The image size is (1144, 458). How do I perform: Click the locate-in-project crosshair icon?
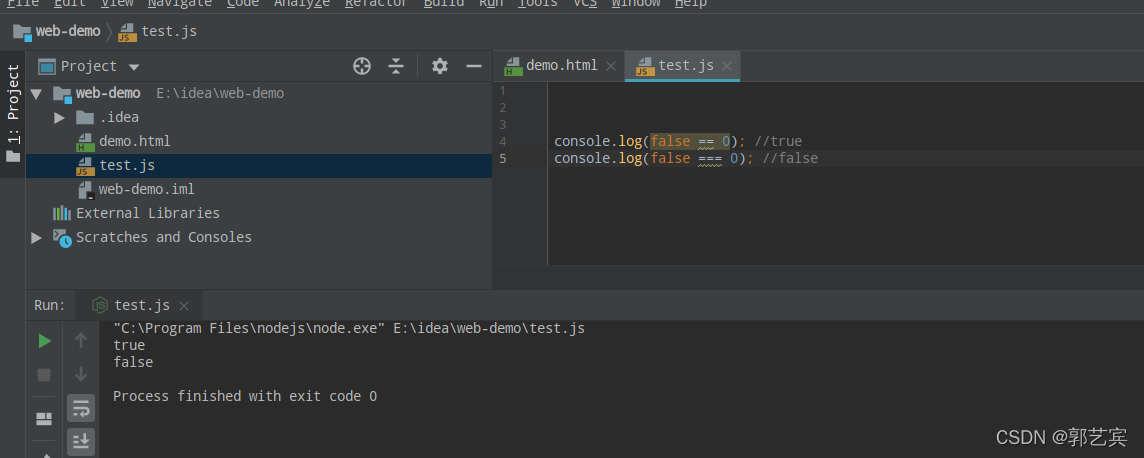(362, 66)
